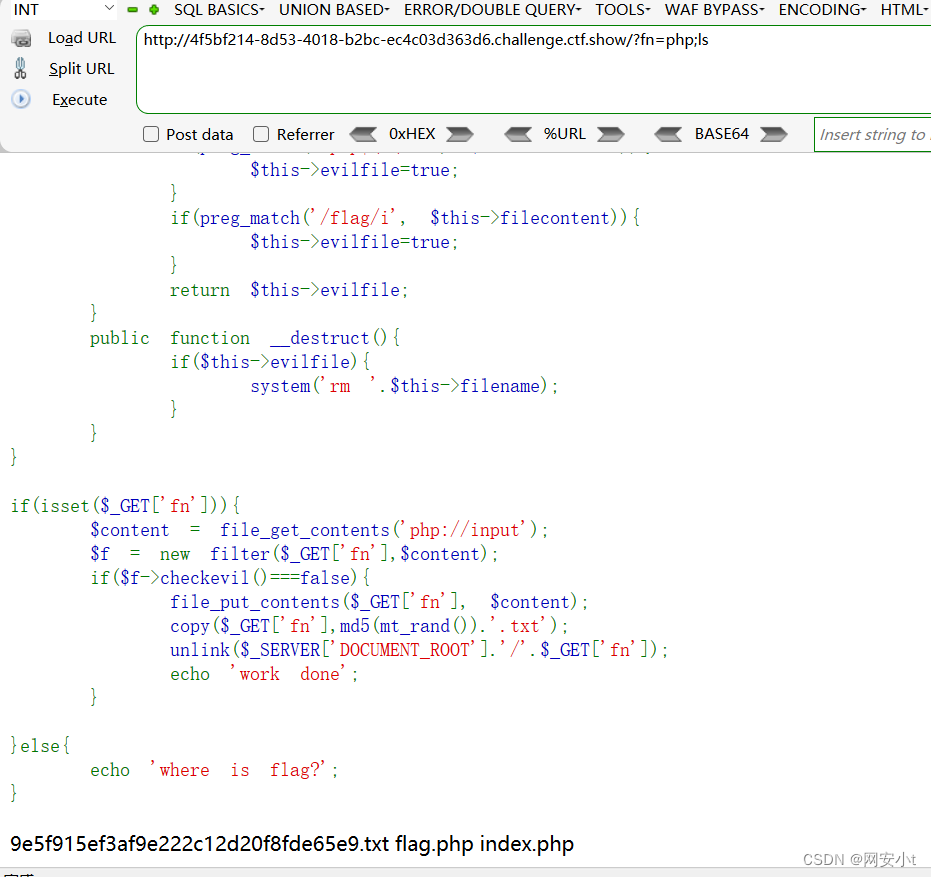Expand the SQL BASICS menu
Image resolution: width=931 pixels, height=877 pixels.
point(219,10)
